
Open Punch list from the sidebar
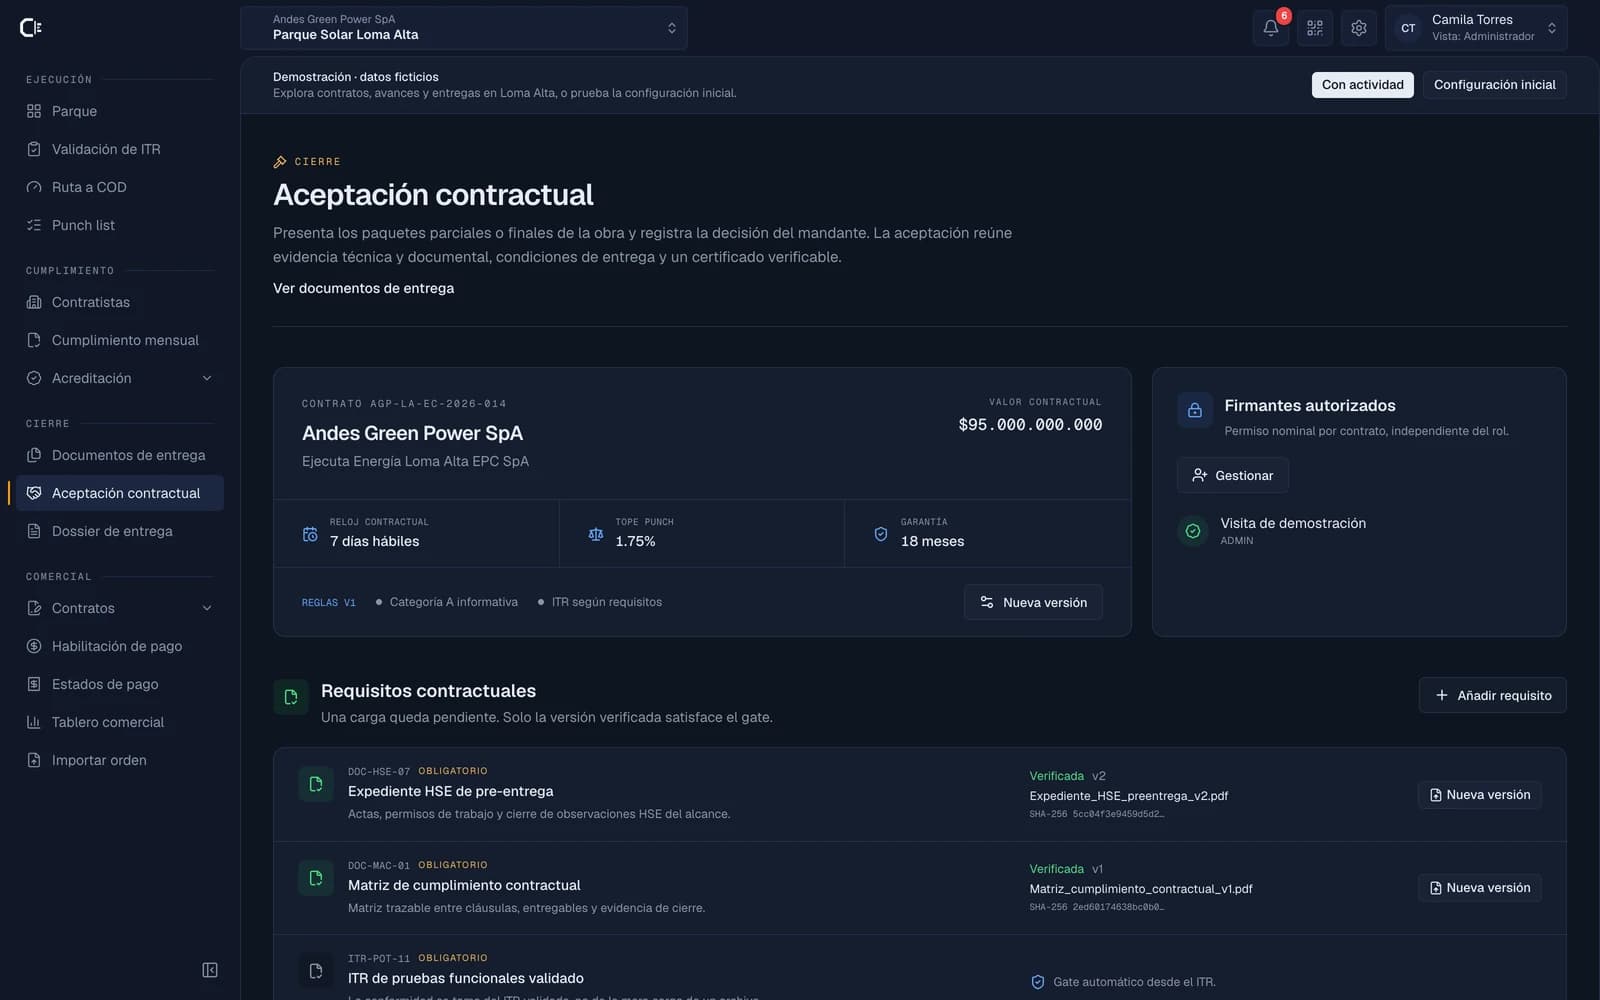[x=120, y=225]
